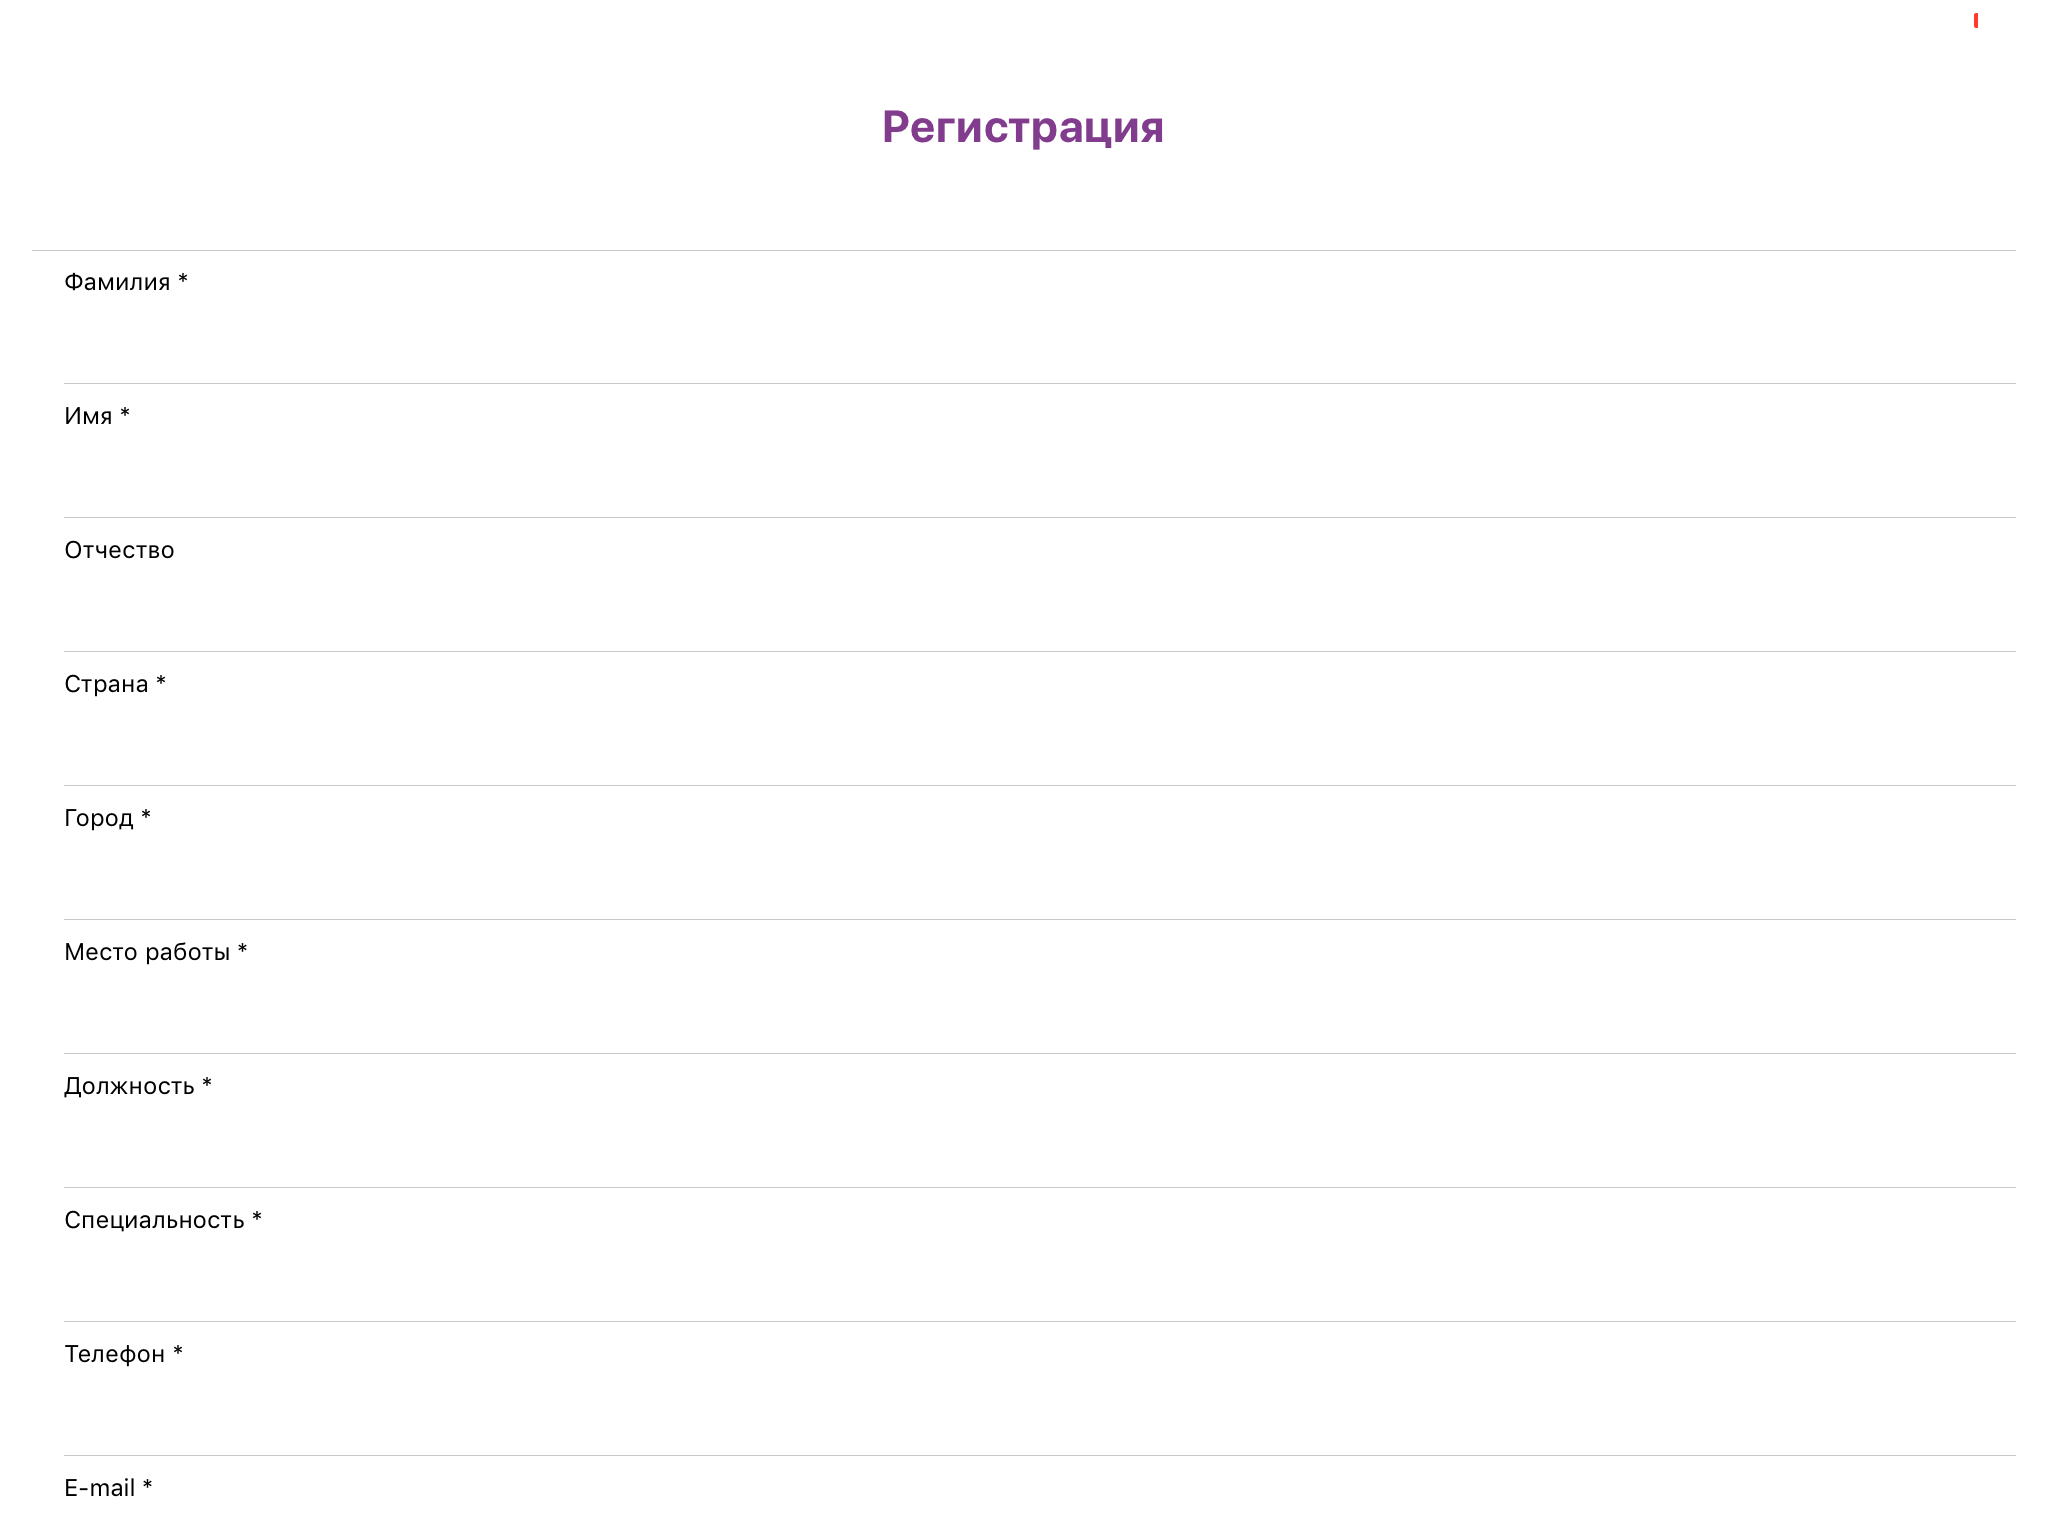Tap the Страна field label
This screenshot has width=2048, height=1536.
tap(107, 684)
